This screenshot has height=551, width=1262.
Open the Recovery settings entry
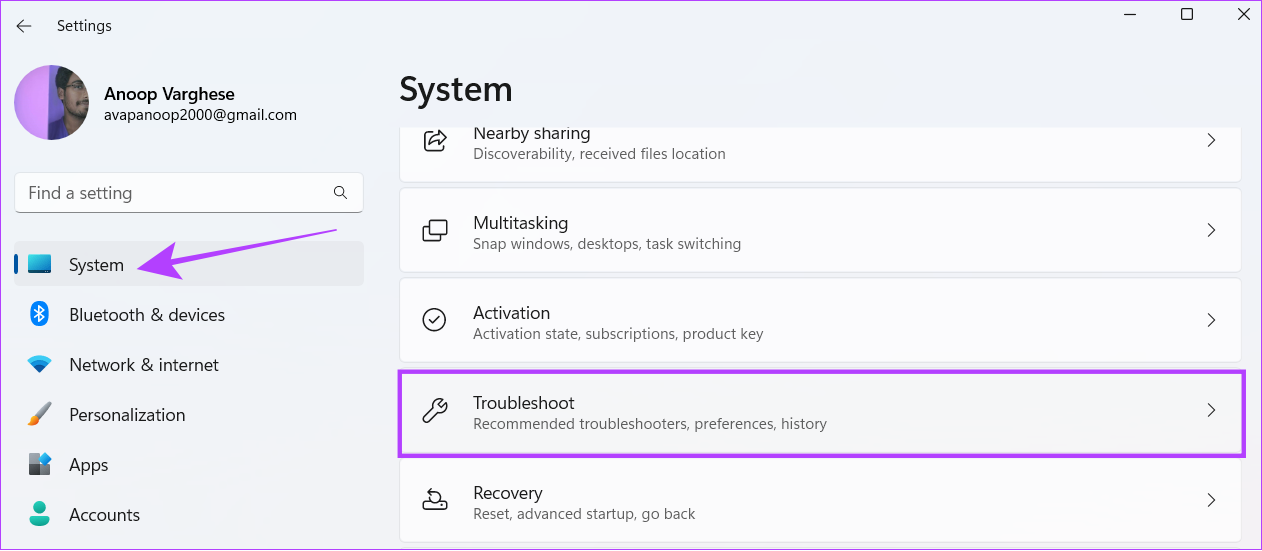(x=820, y=500)
